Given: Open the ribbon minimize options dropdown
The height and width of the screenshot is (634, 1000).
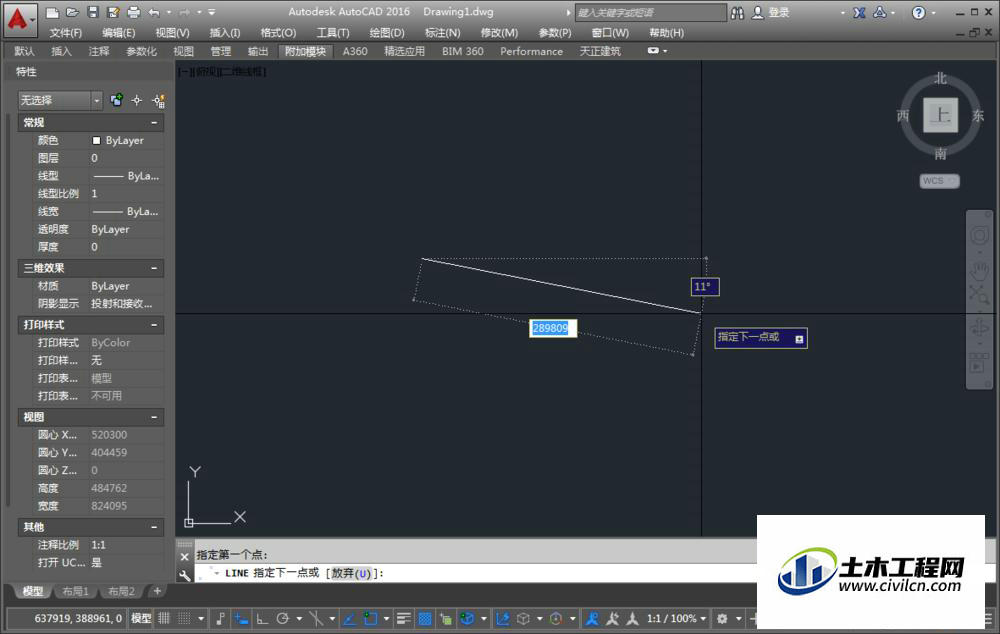Looking at the screenshot, I should (x=657, y=51).
